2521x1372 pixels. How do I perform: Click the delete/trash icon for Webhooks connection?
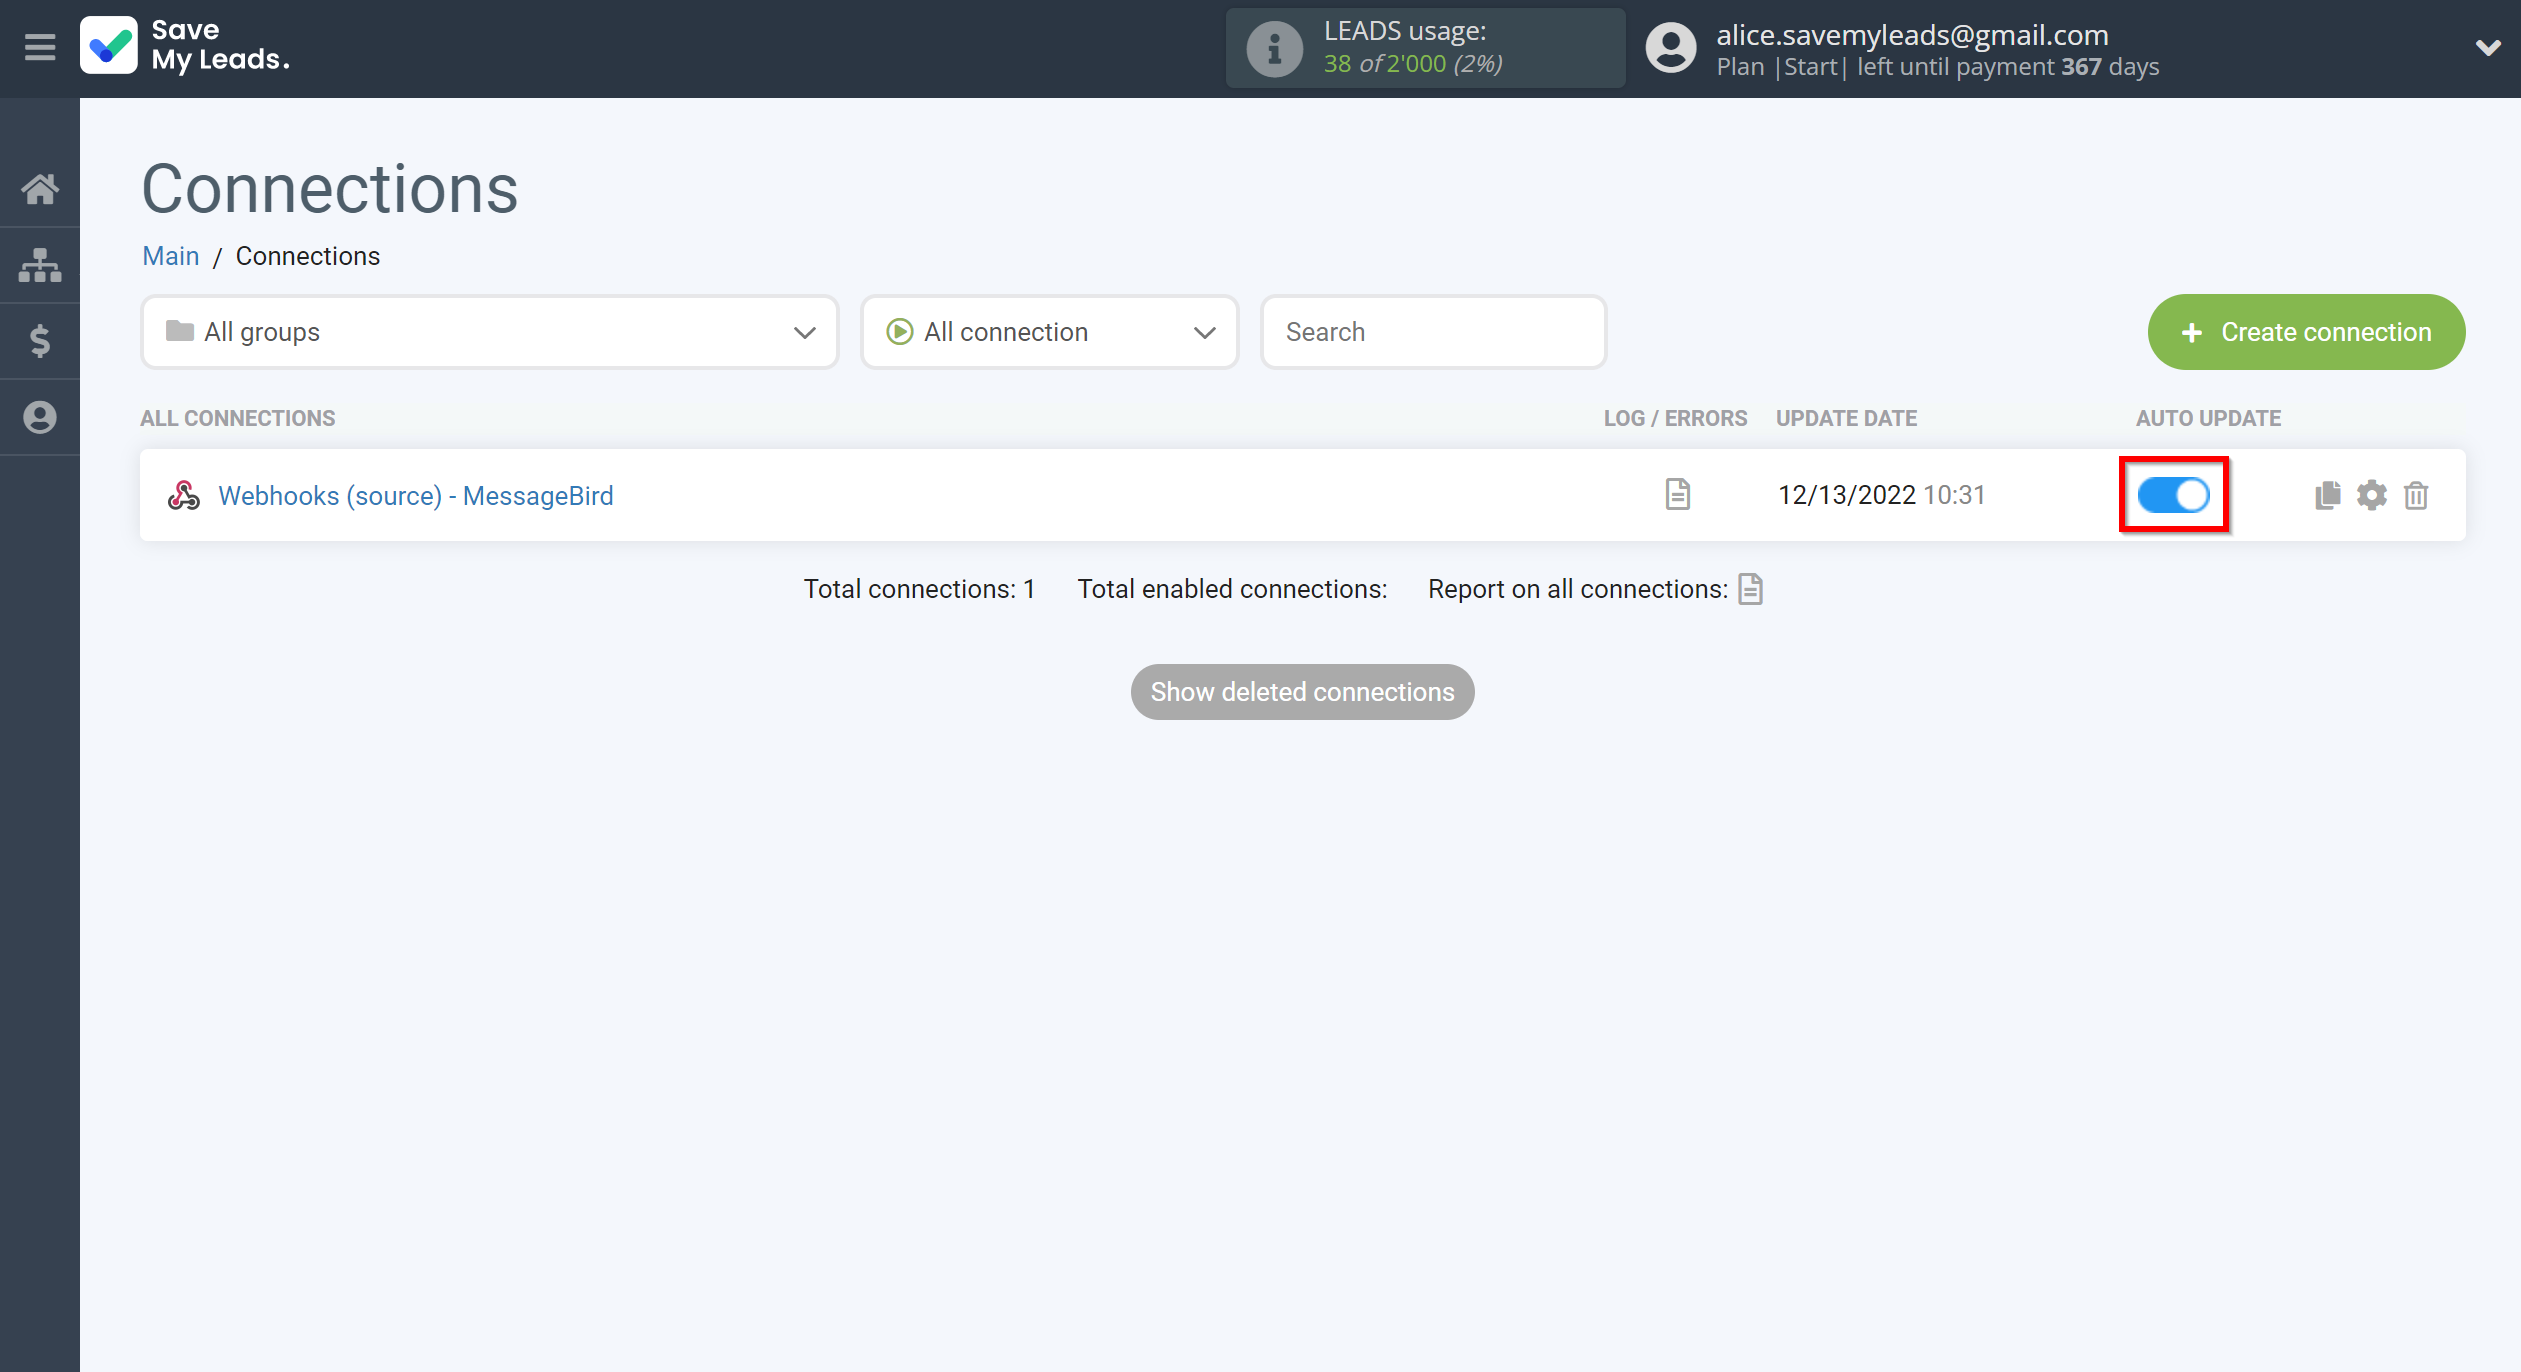(x=2415, y=493)
